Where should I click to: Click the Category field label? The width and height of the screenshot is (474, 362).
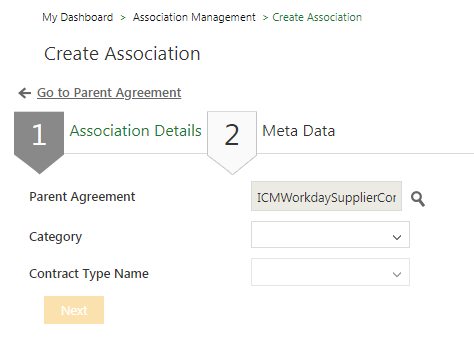click(x=55, y=237)
